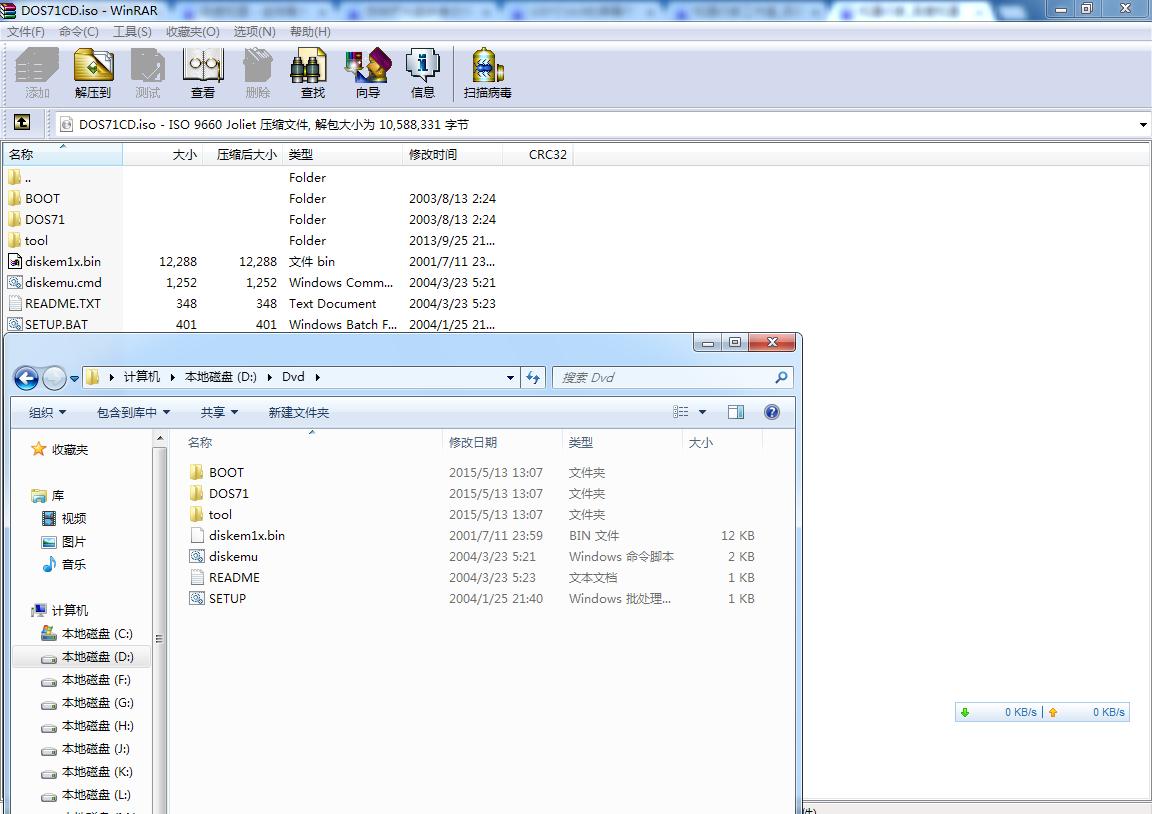Click the Scan Virus toolbar icon
Image resolution: width=1152 pixels, height=814 pixels.
[x=487, y=74]
